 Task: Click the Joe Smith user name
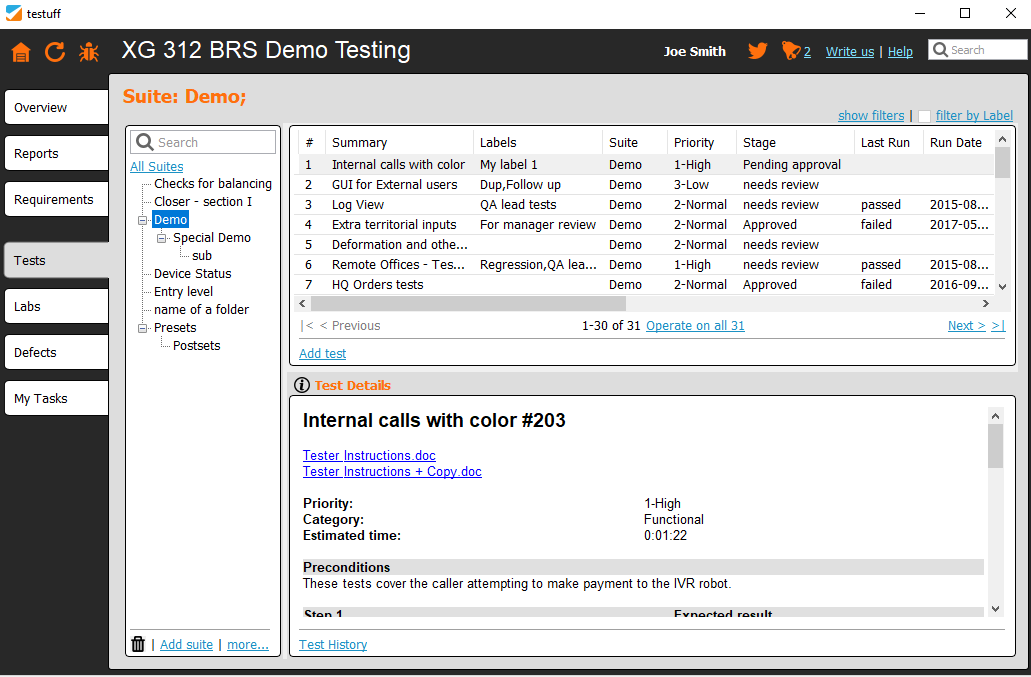pyautogui.click(x=694, y=51)
